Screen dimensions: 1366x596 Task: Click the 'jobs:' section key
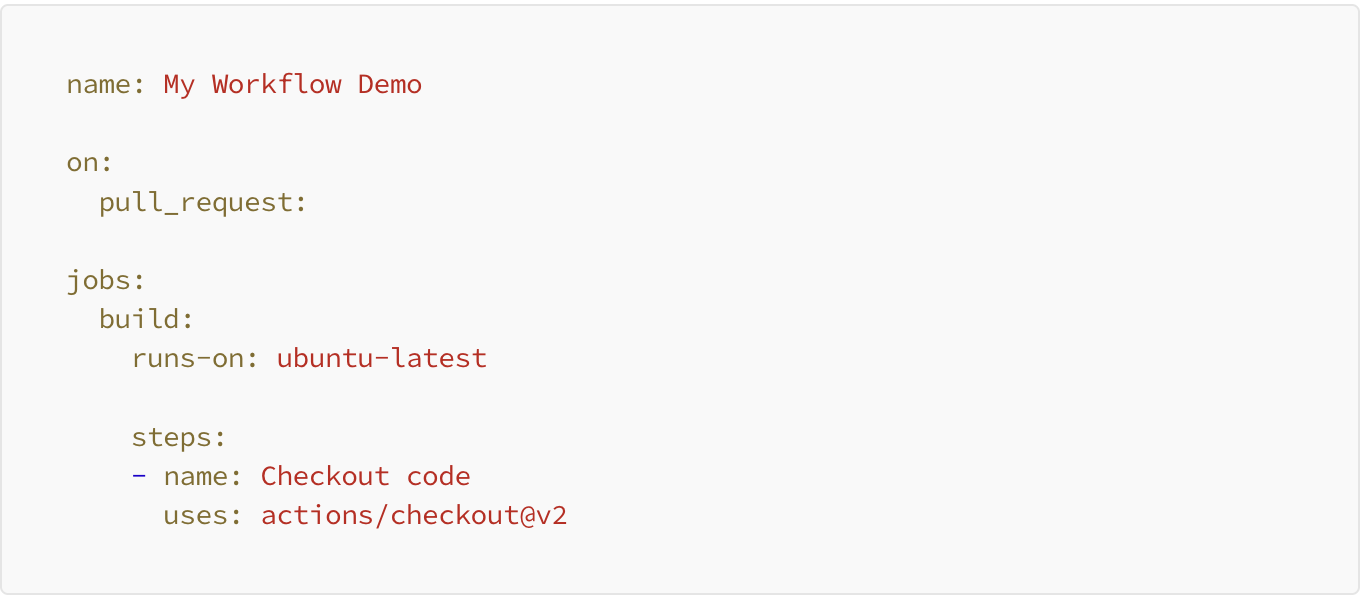pos(107,281)
